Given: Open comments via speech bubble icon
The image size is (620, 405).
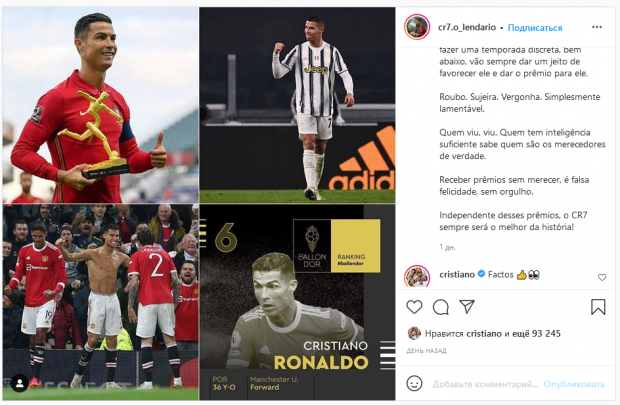Looking at the screenshot, I should coord(440,307).
